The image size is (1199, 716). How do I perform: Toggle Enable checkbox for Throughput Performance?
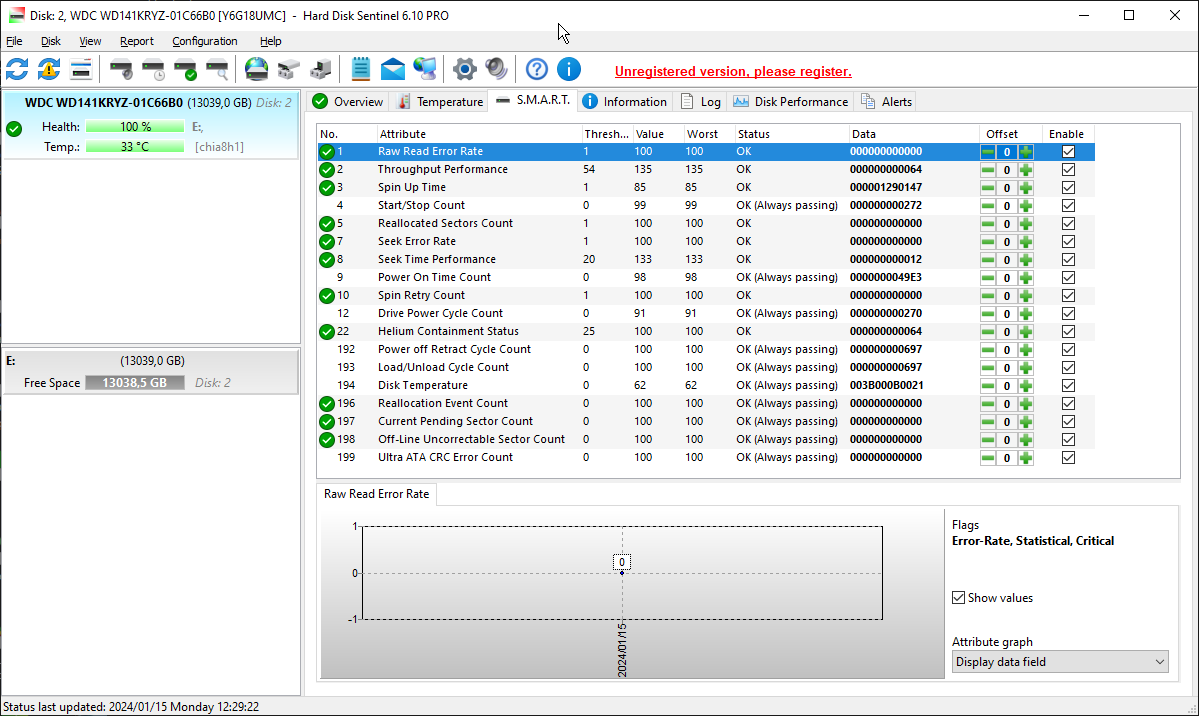(x=1068, y=170)
